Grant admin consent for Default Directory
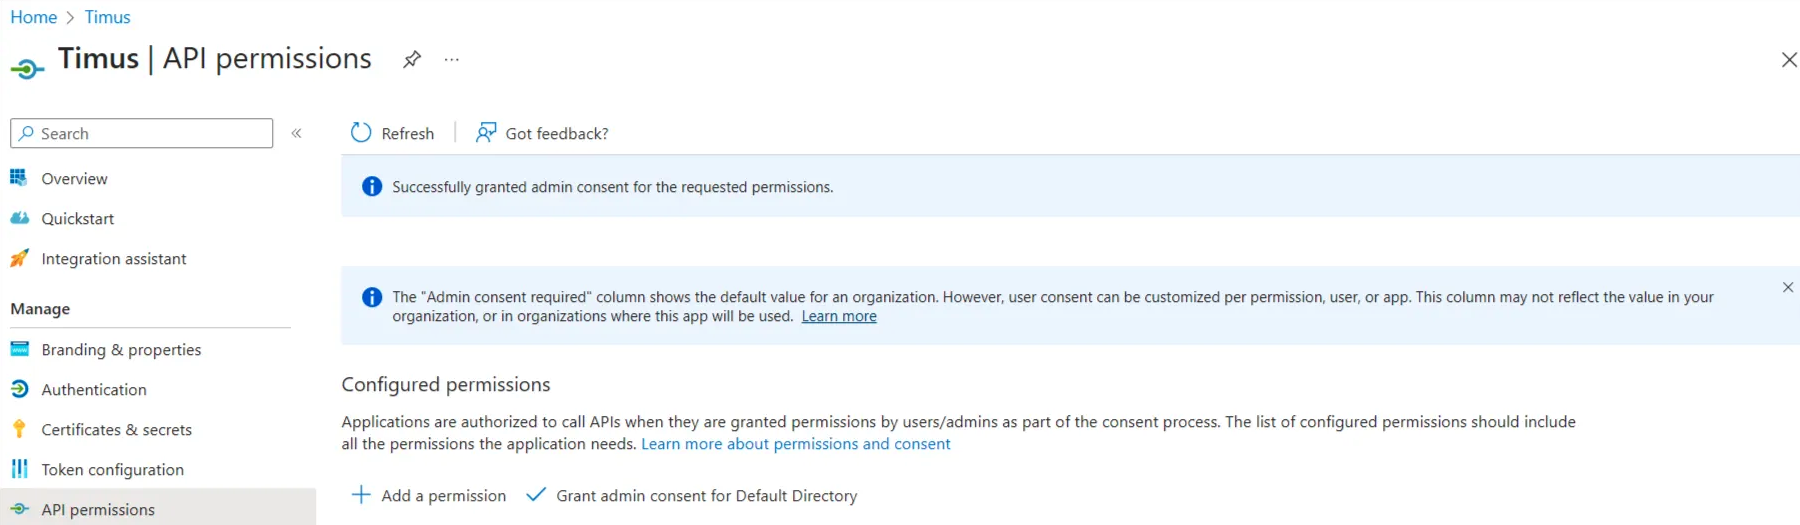Image resolution: width=1800 pixels, height=525 pixels. pos(692,495)
